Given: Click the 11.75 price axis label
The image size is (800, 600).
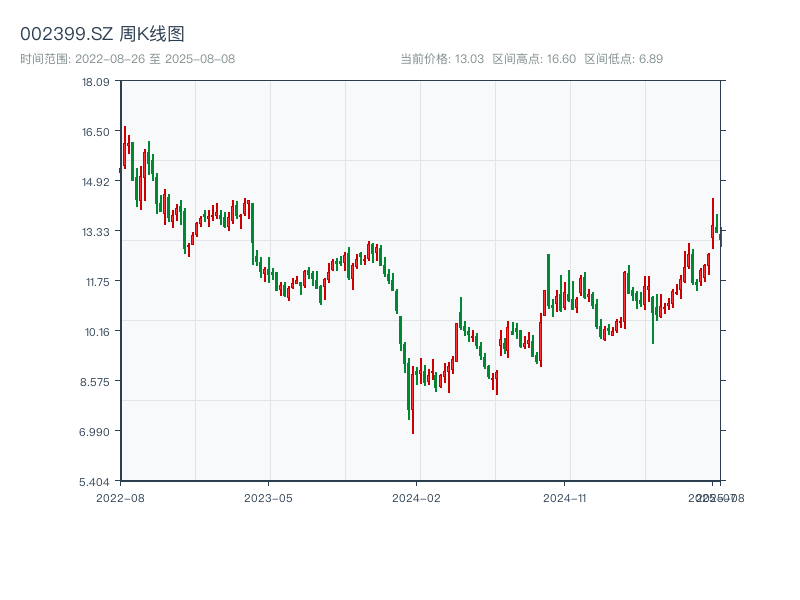Looking at the screenshot, I should 96,282.
